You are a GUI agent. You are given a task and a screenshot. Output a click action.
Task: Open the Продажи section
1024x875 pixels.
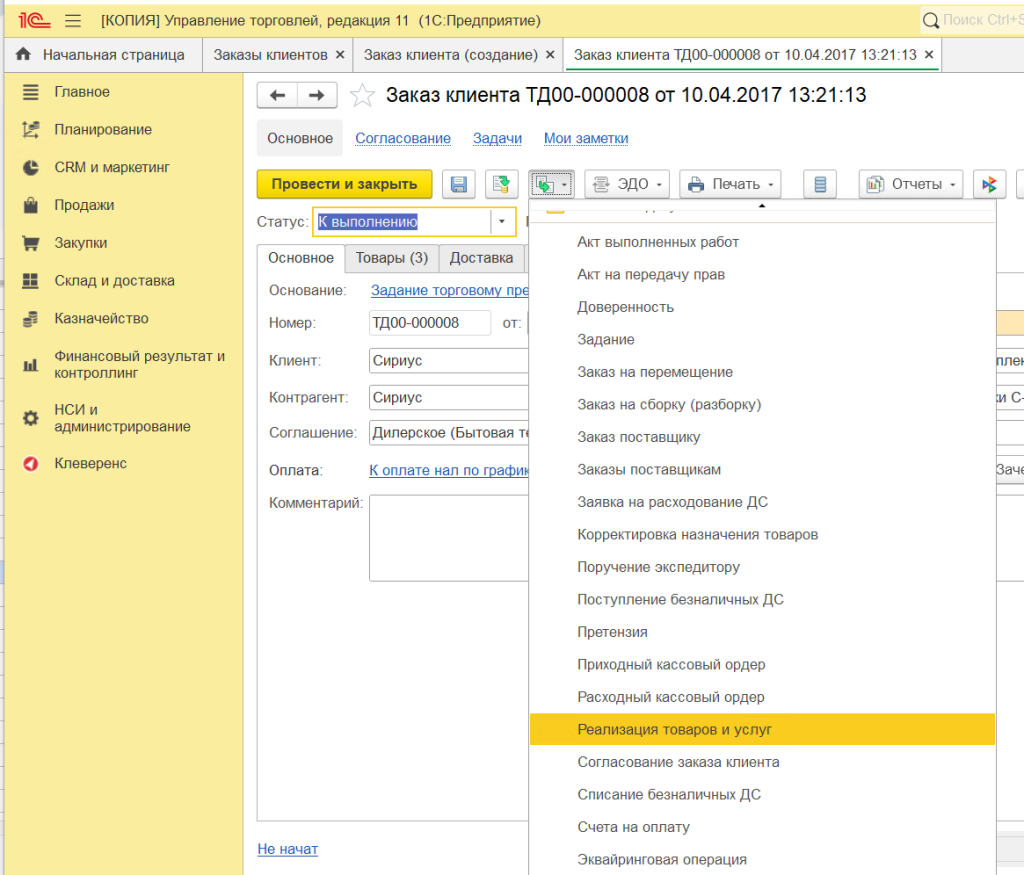click(84, 206)
